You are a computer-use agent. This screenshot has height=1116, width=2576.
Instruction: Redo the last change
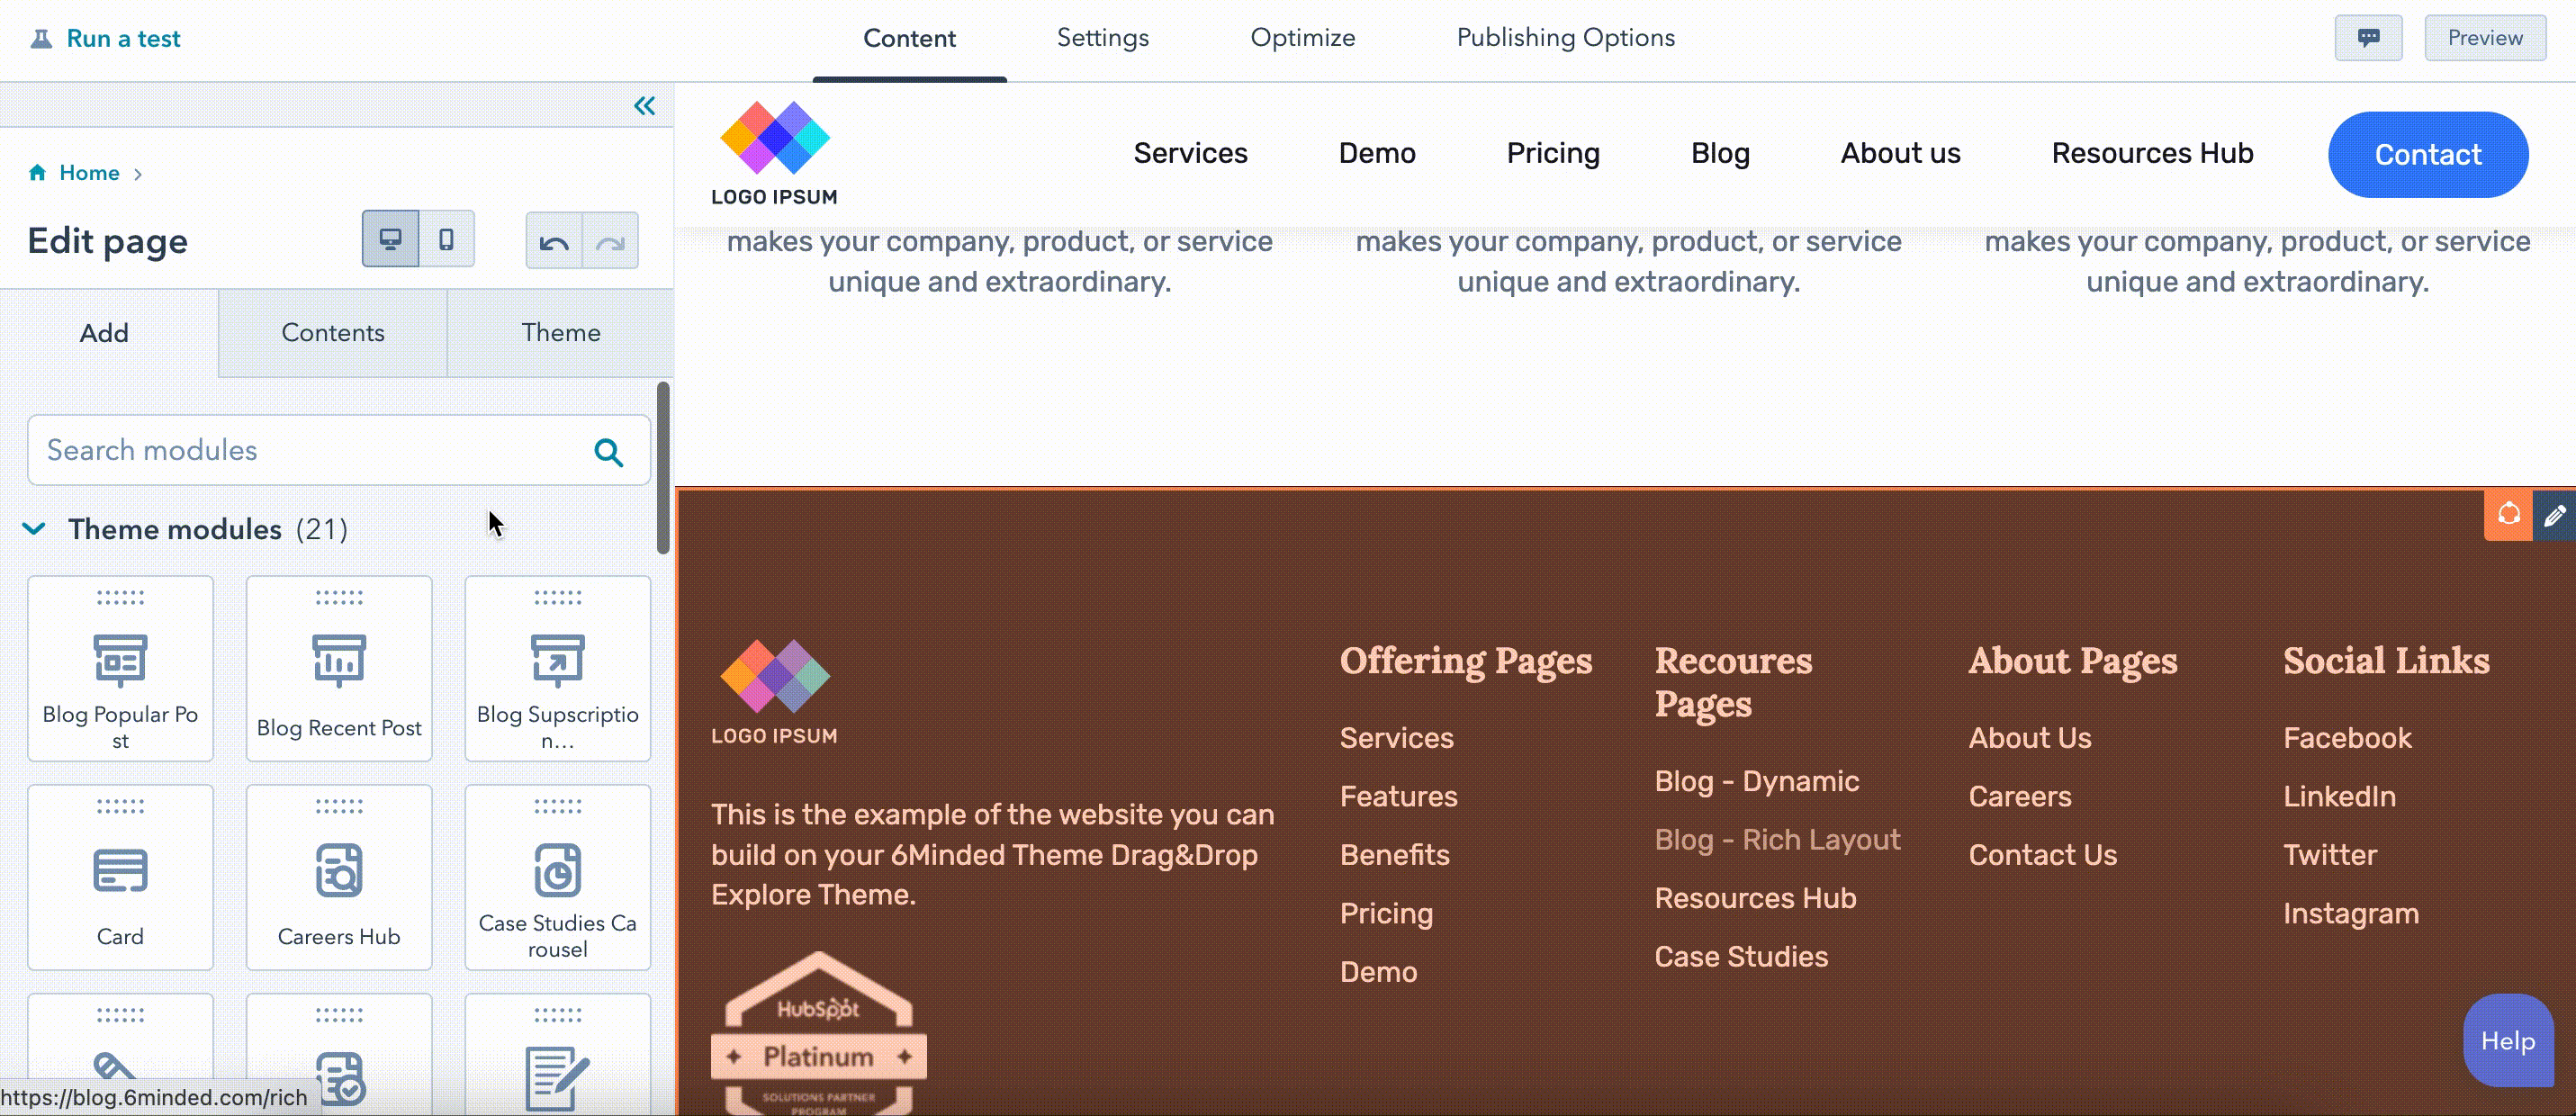(610, 241)
